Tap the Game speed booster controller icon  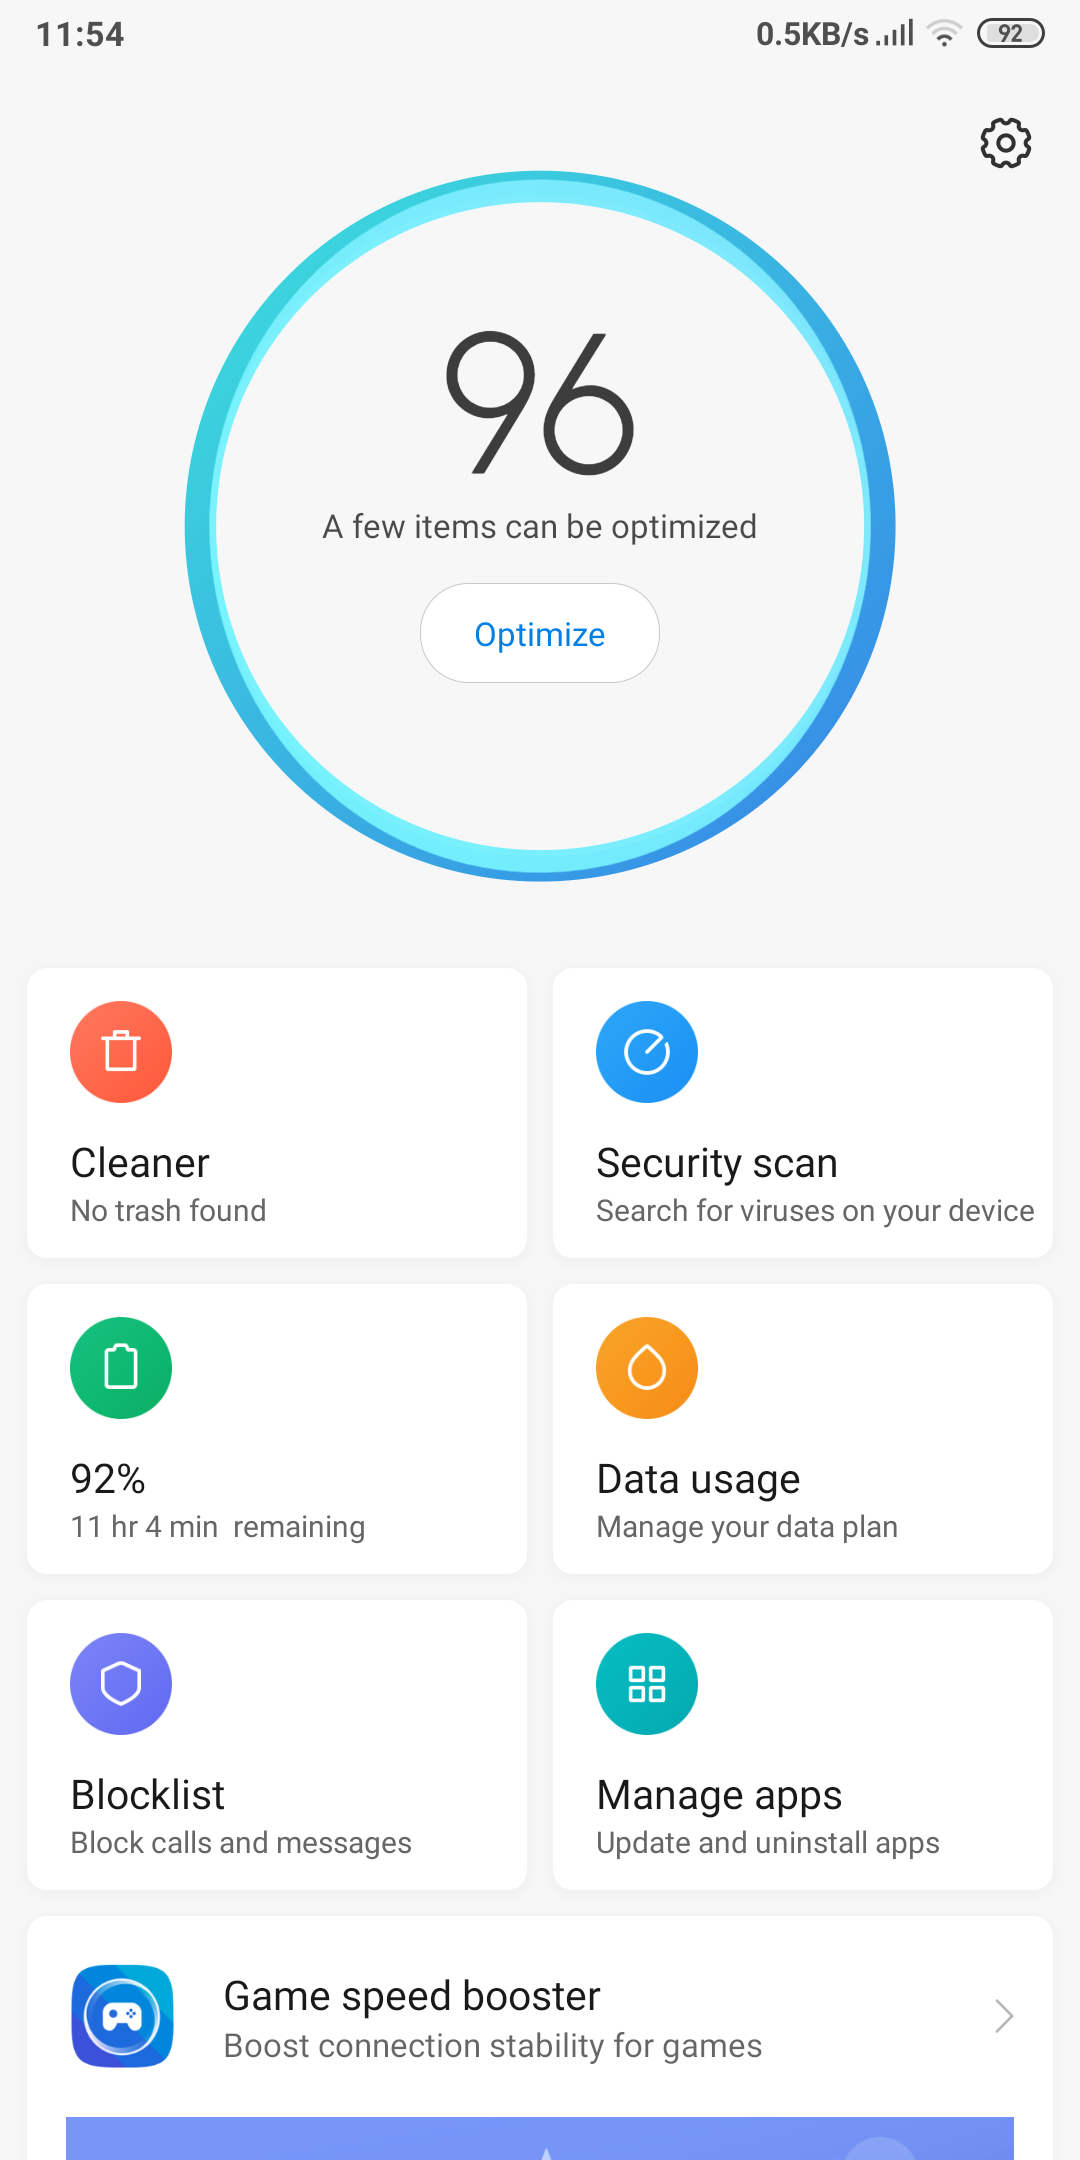[x=122, y=2016]
